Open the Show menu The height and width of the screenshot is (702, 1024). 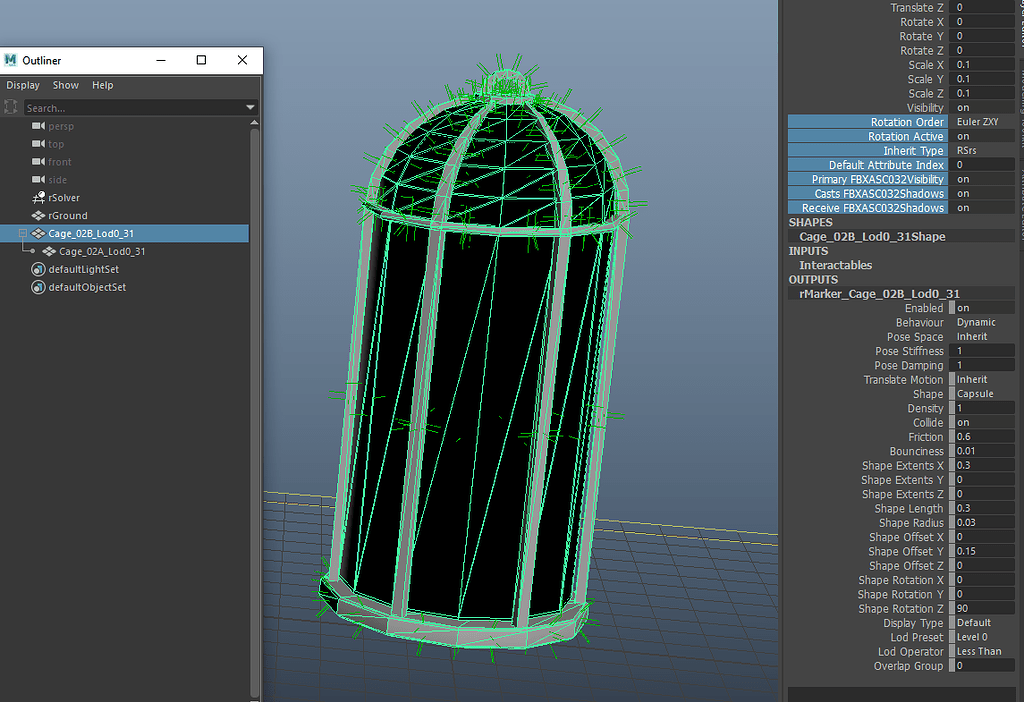coord(65,84)
